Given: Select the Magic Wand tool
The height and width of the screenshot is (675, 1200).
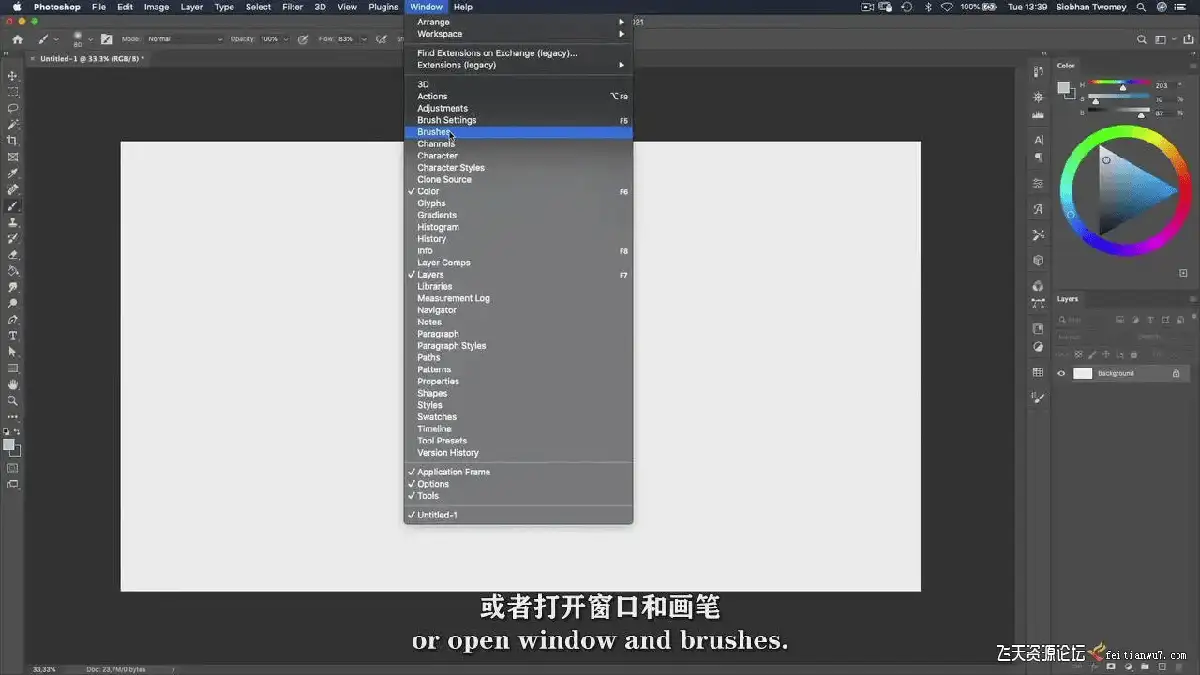Looking at the screenshot, I should 13,125.
